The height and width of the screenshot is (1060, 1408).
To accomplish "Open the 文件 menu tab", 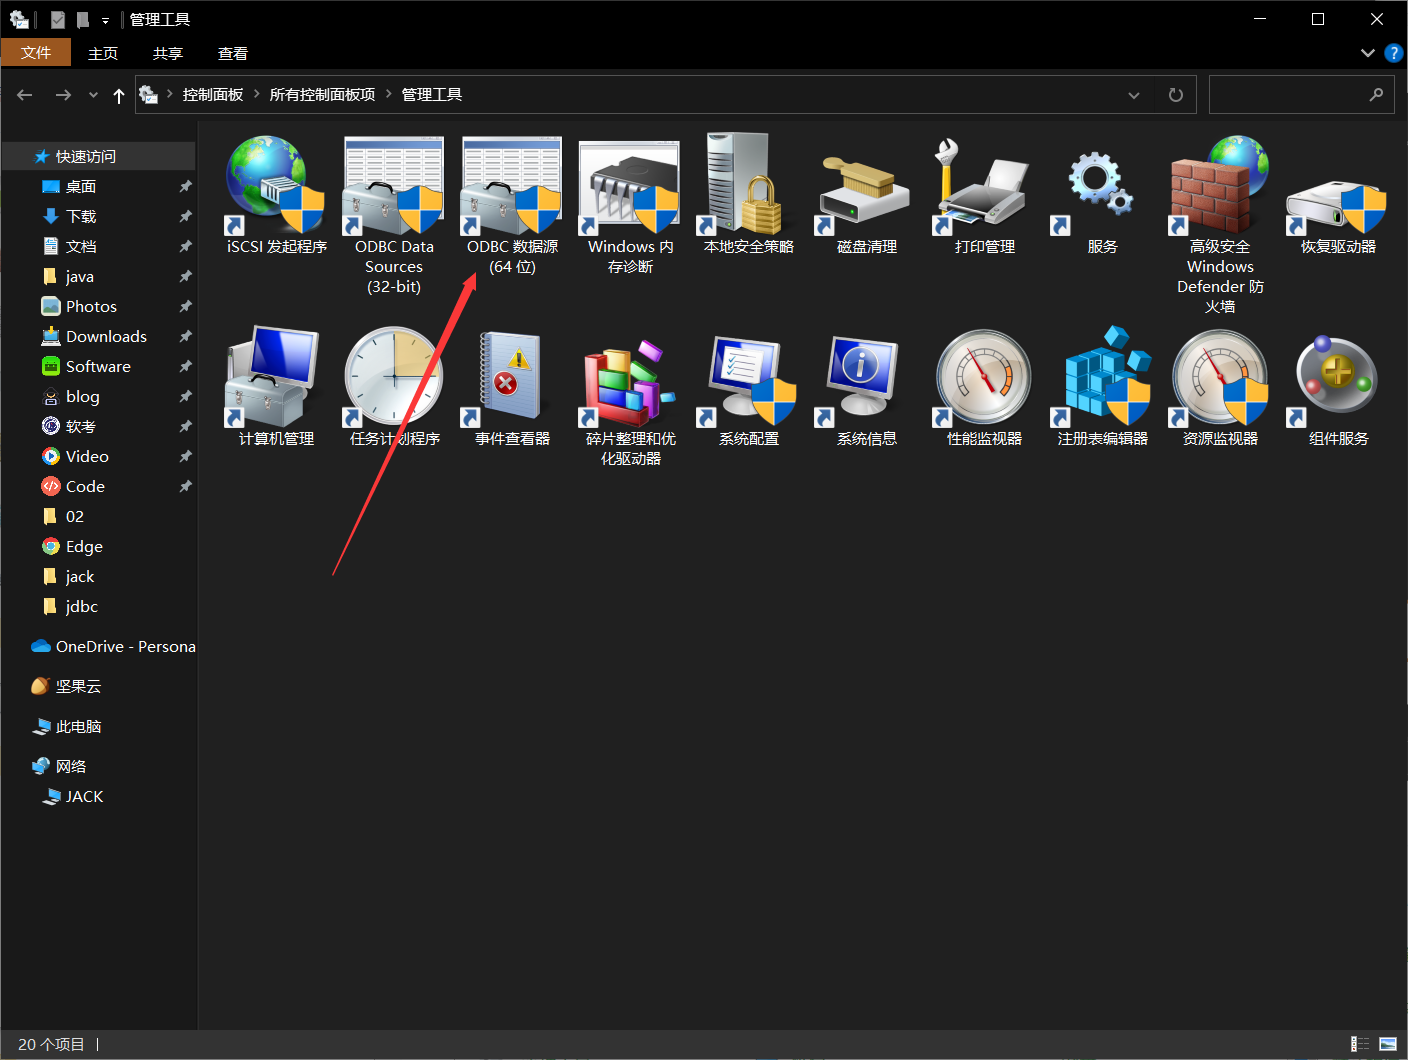I will pyautogui.click(x=36, y=52).
